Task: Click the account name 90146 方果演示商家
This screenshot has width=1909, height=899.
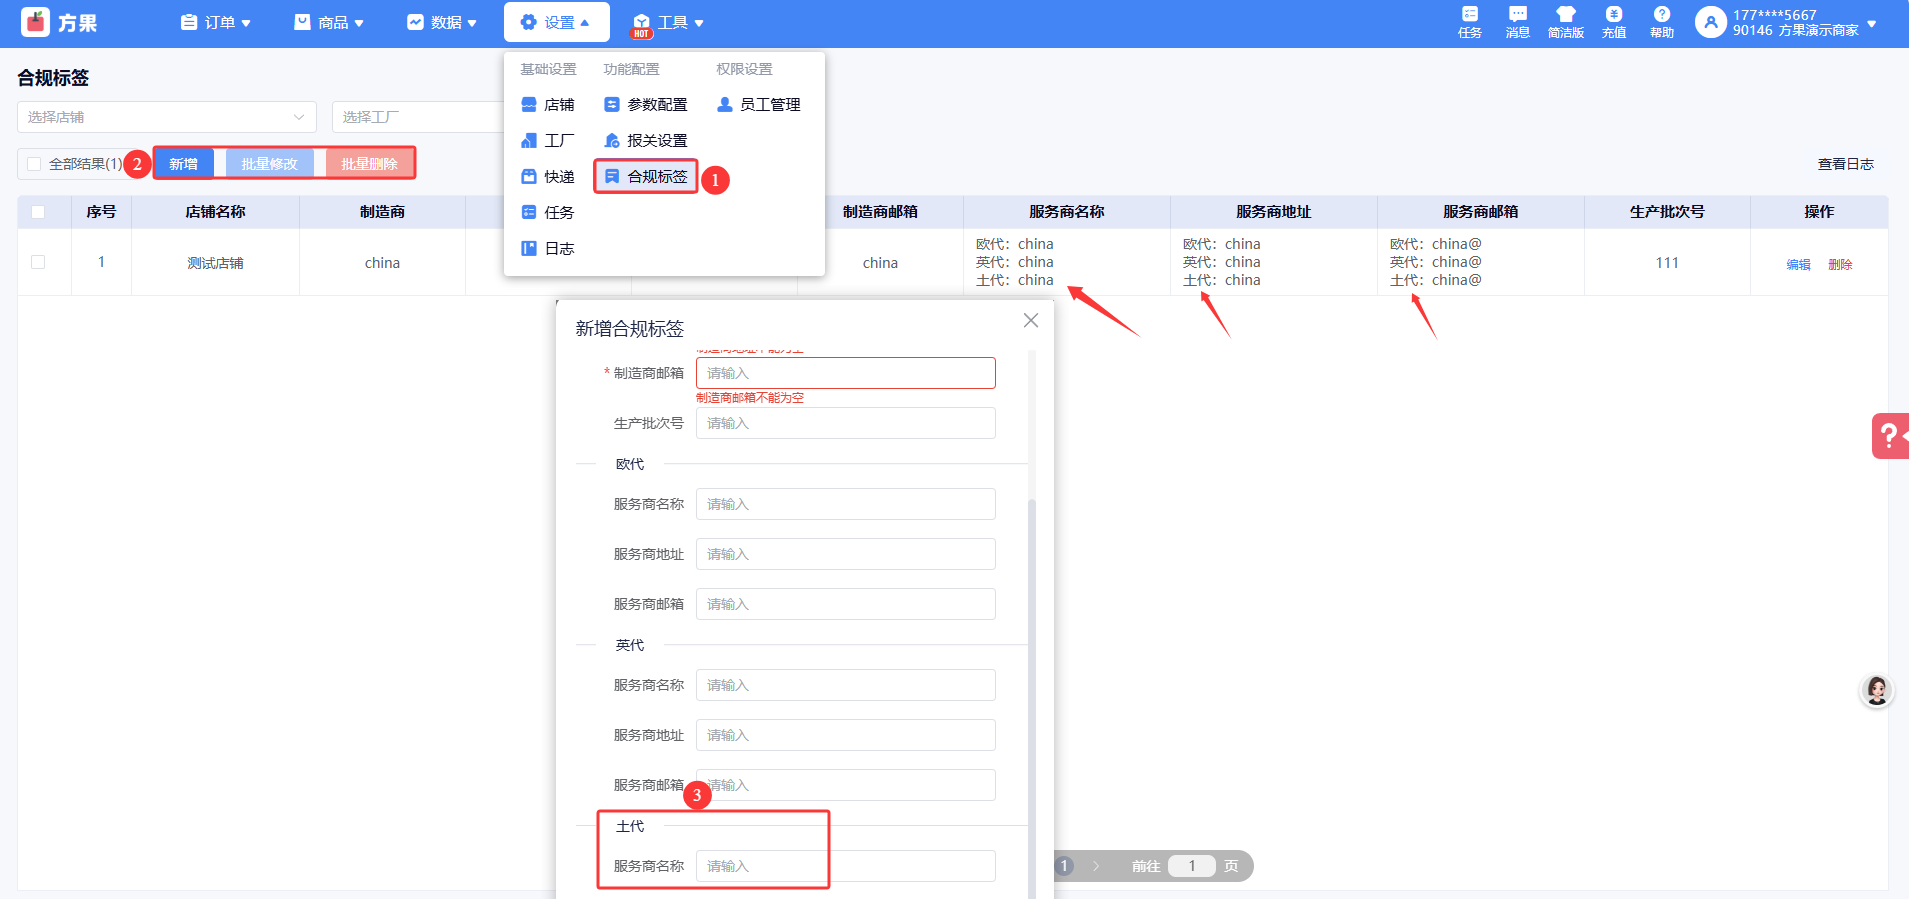Action: tap(1796, 30)
